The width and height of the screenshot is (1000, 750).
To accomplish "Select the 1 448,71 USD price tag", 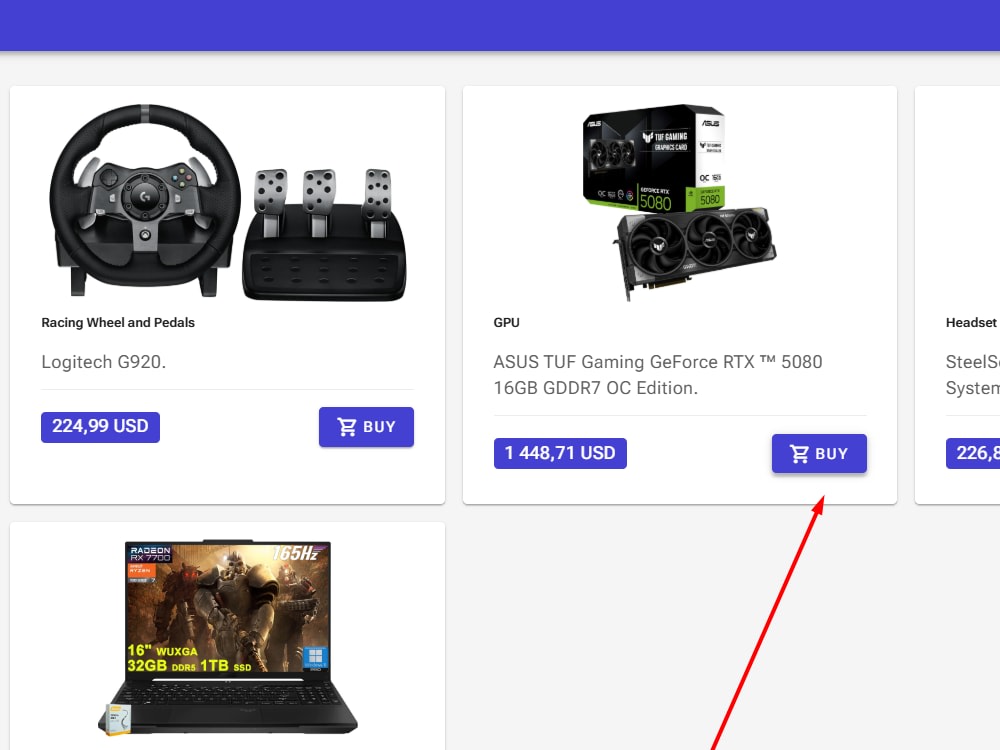I will pos(560,453).
